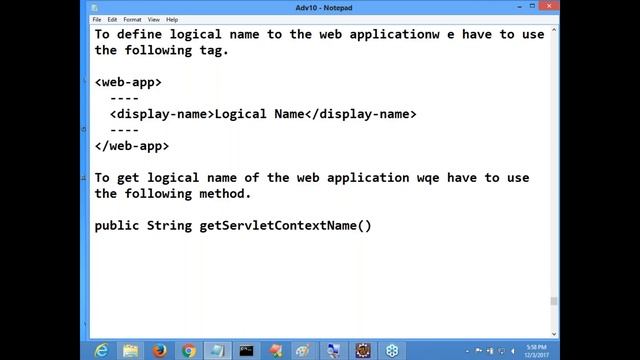The width and height of the screenshot is (640, 360).
Task: Open the dark red gear taskbar app
Action: pos(363,351)
